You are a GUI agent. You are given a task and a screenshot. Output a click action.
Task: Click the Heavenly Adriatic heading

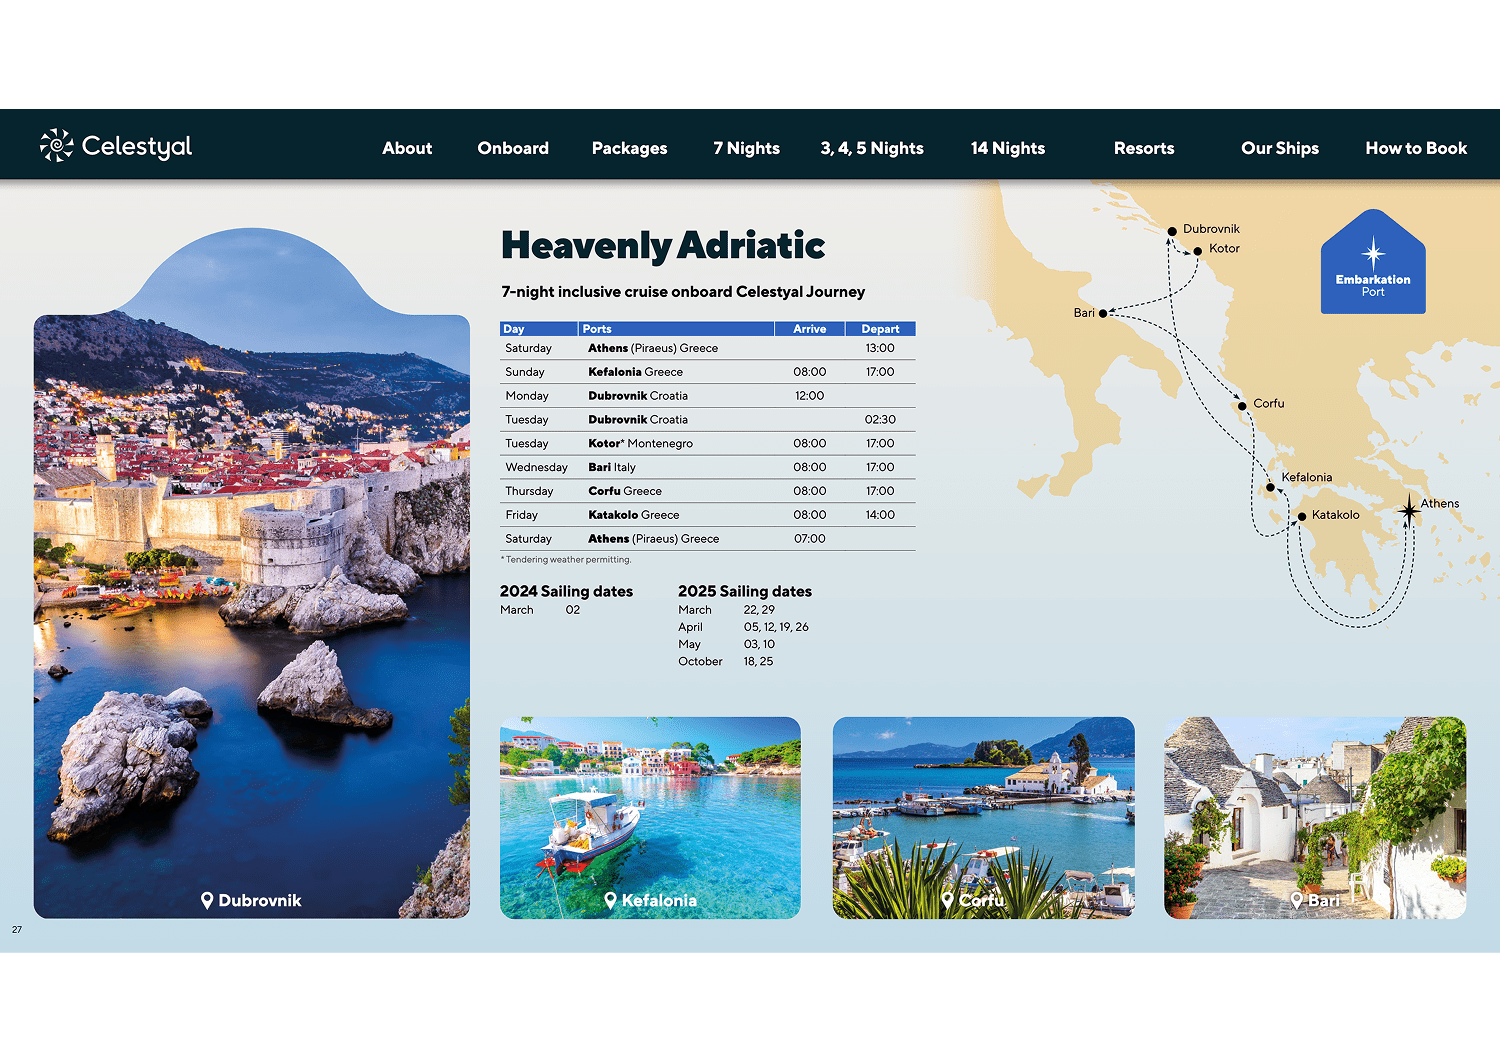pos(663,246)
